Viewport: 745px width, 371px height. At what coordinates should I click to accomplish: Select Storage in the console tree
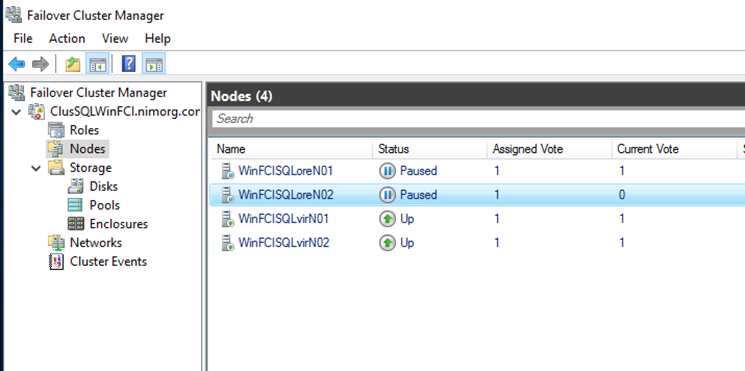click(91, 168)
